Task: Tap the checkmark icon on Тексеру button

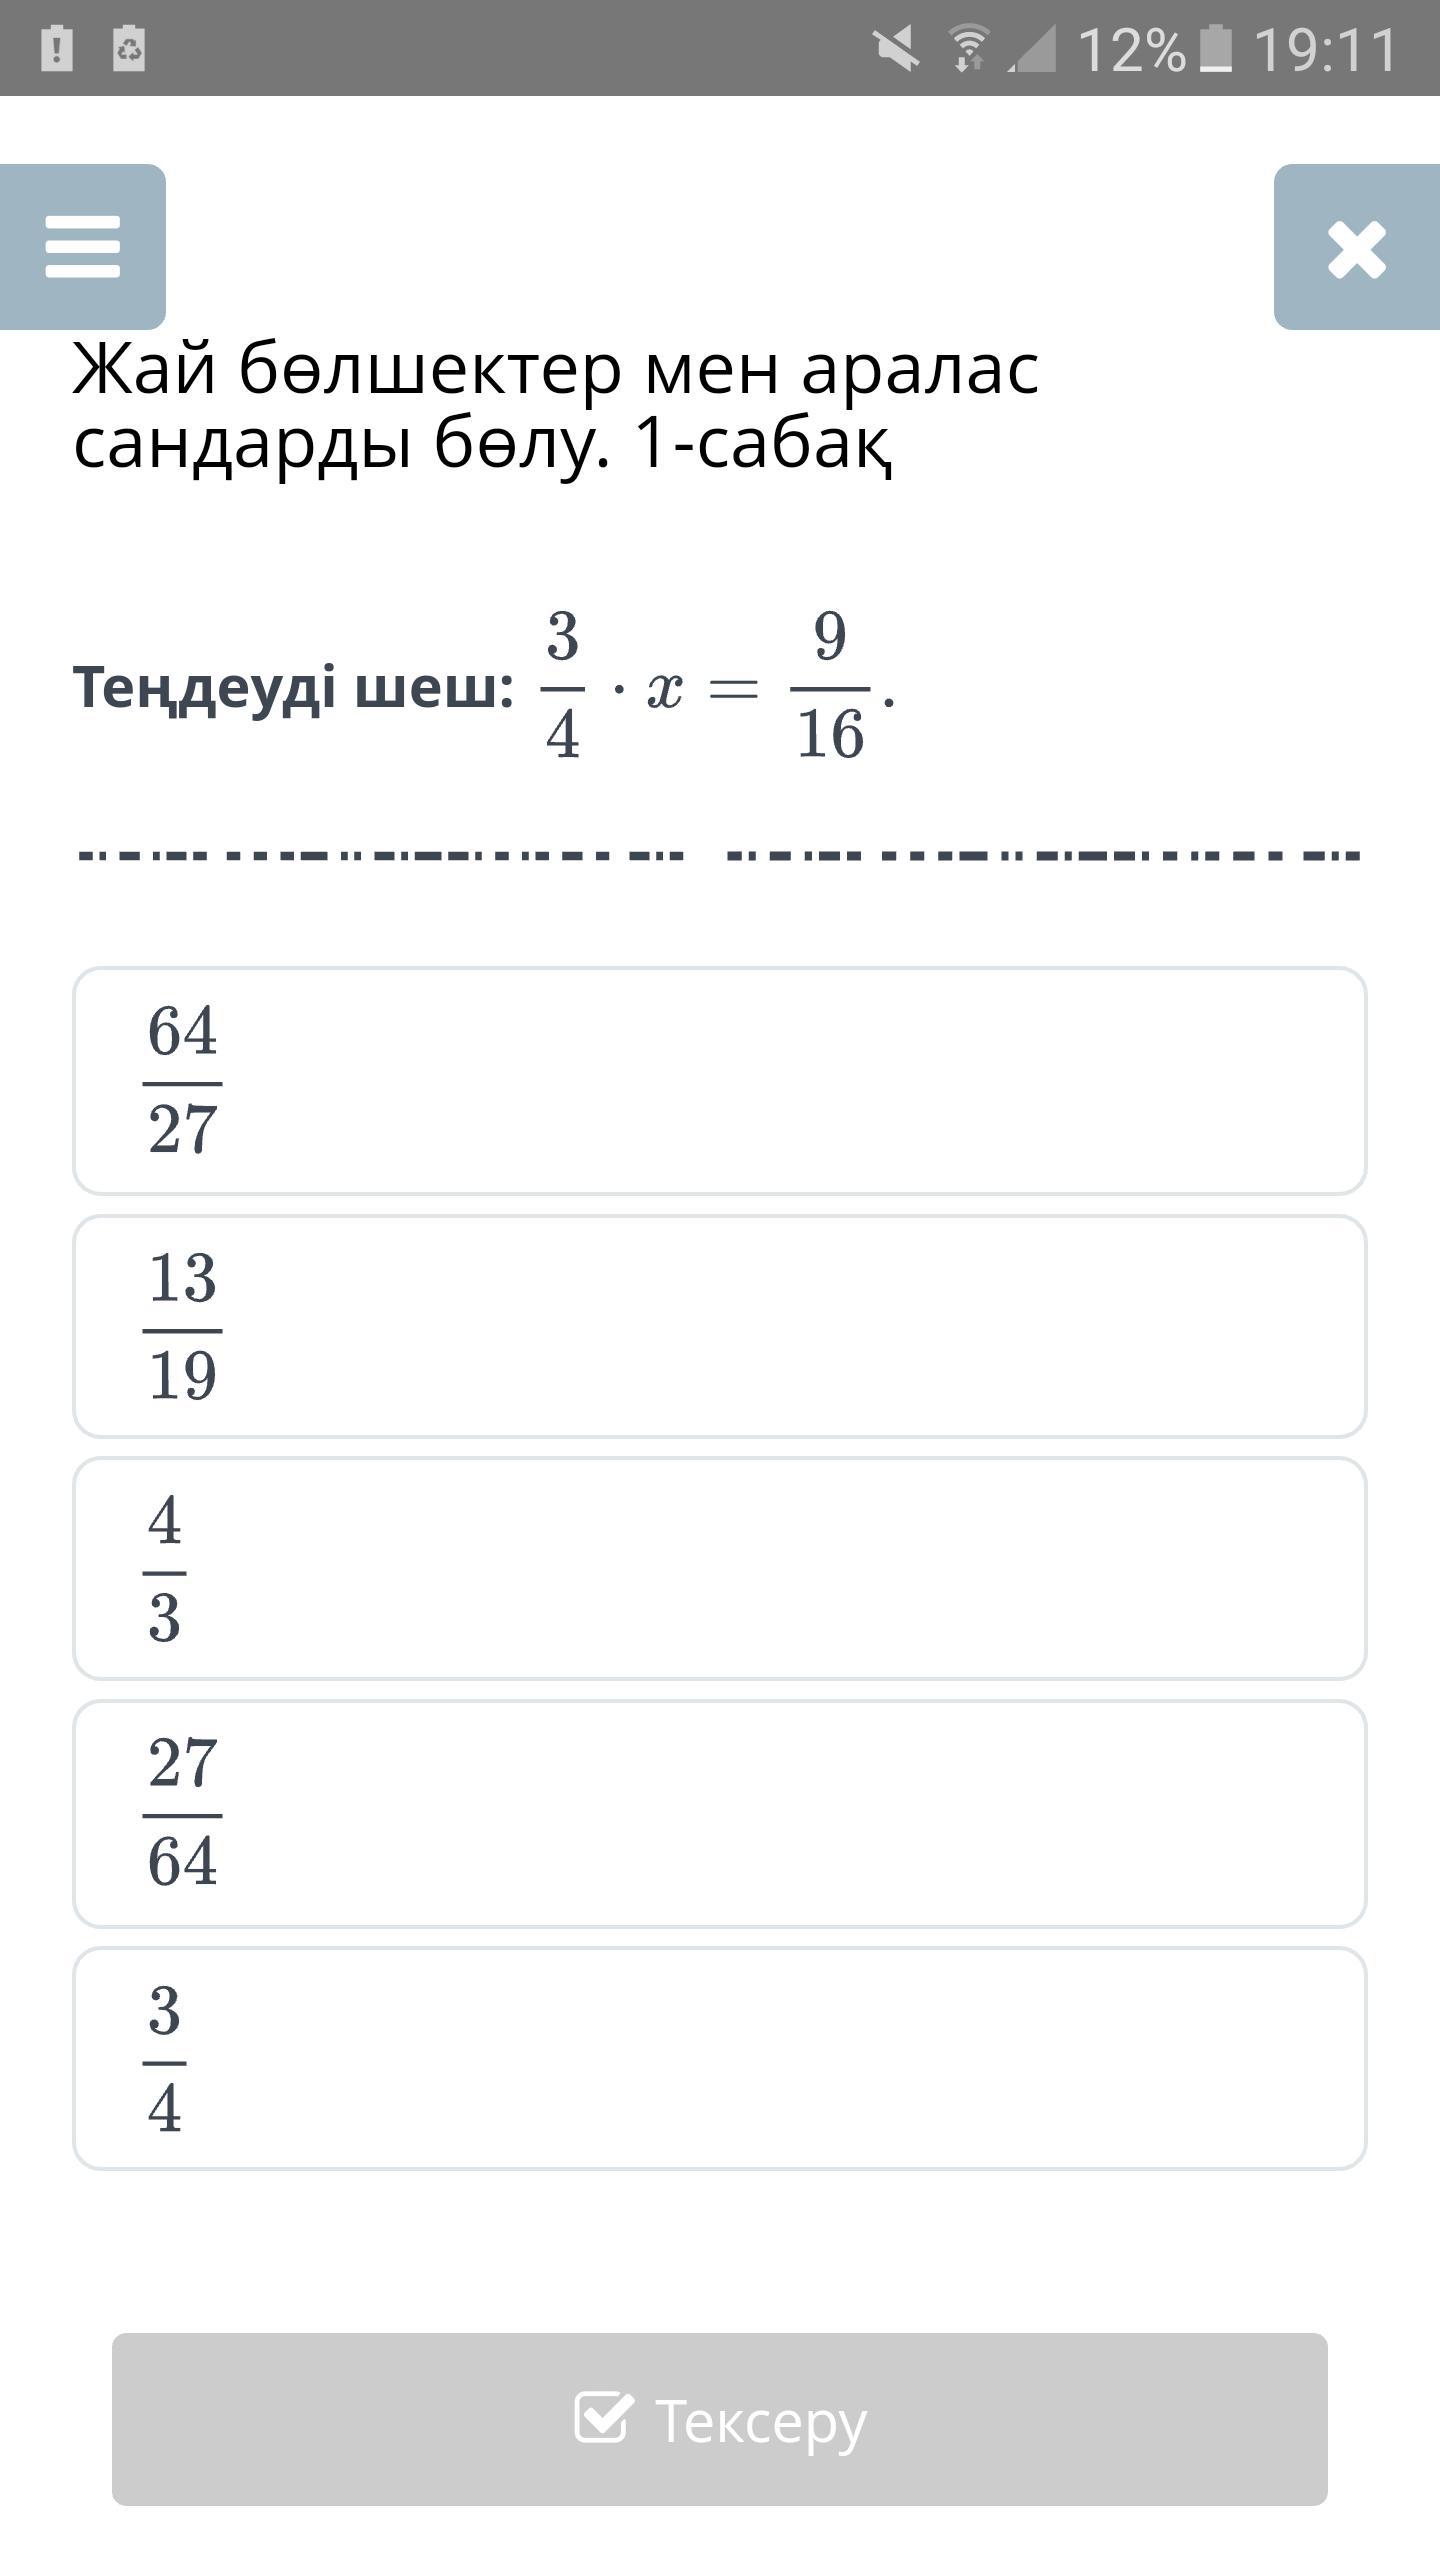Action: point(604,2418)
